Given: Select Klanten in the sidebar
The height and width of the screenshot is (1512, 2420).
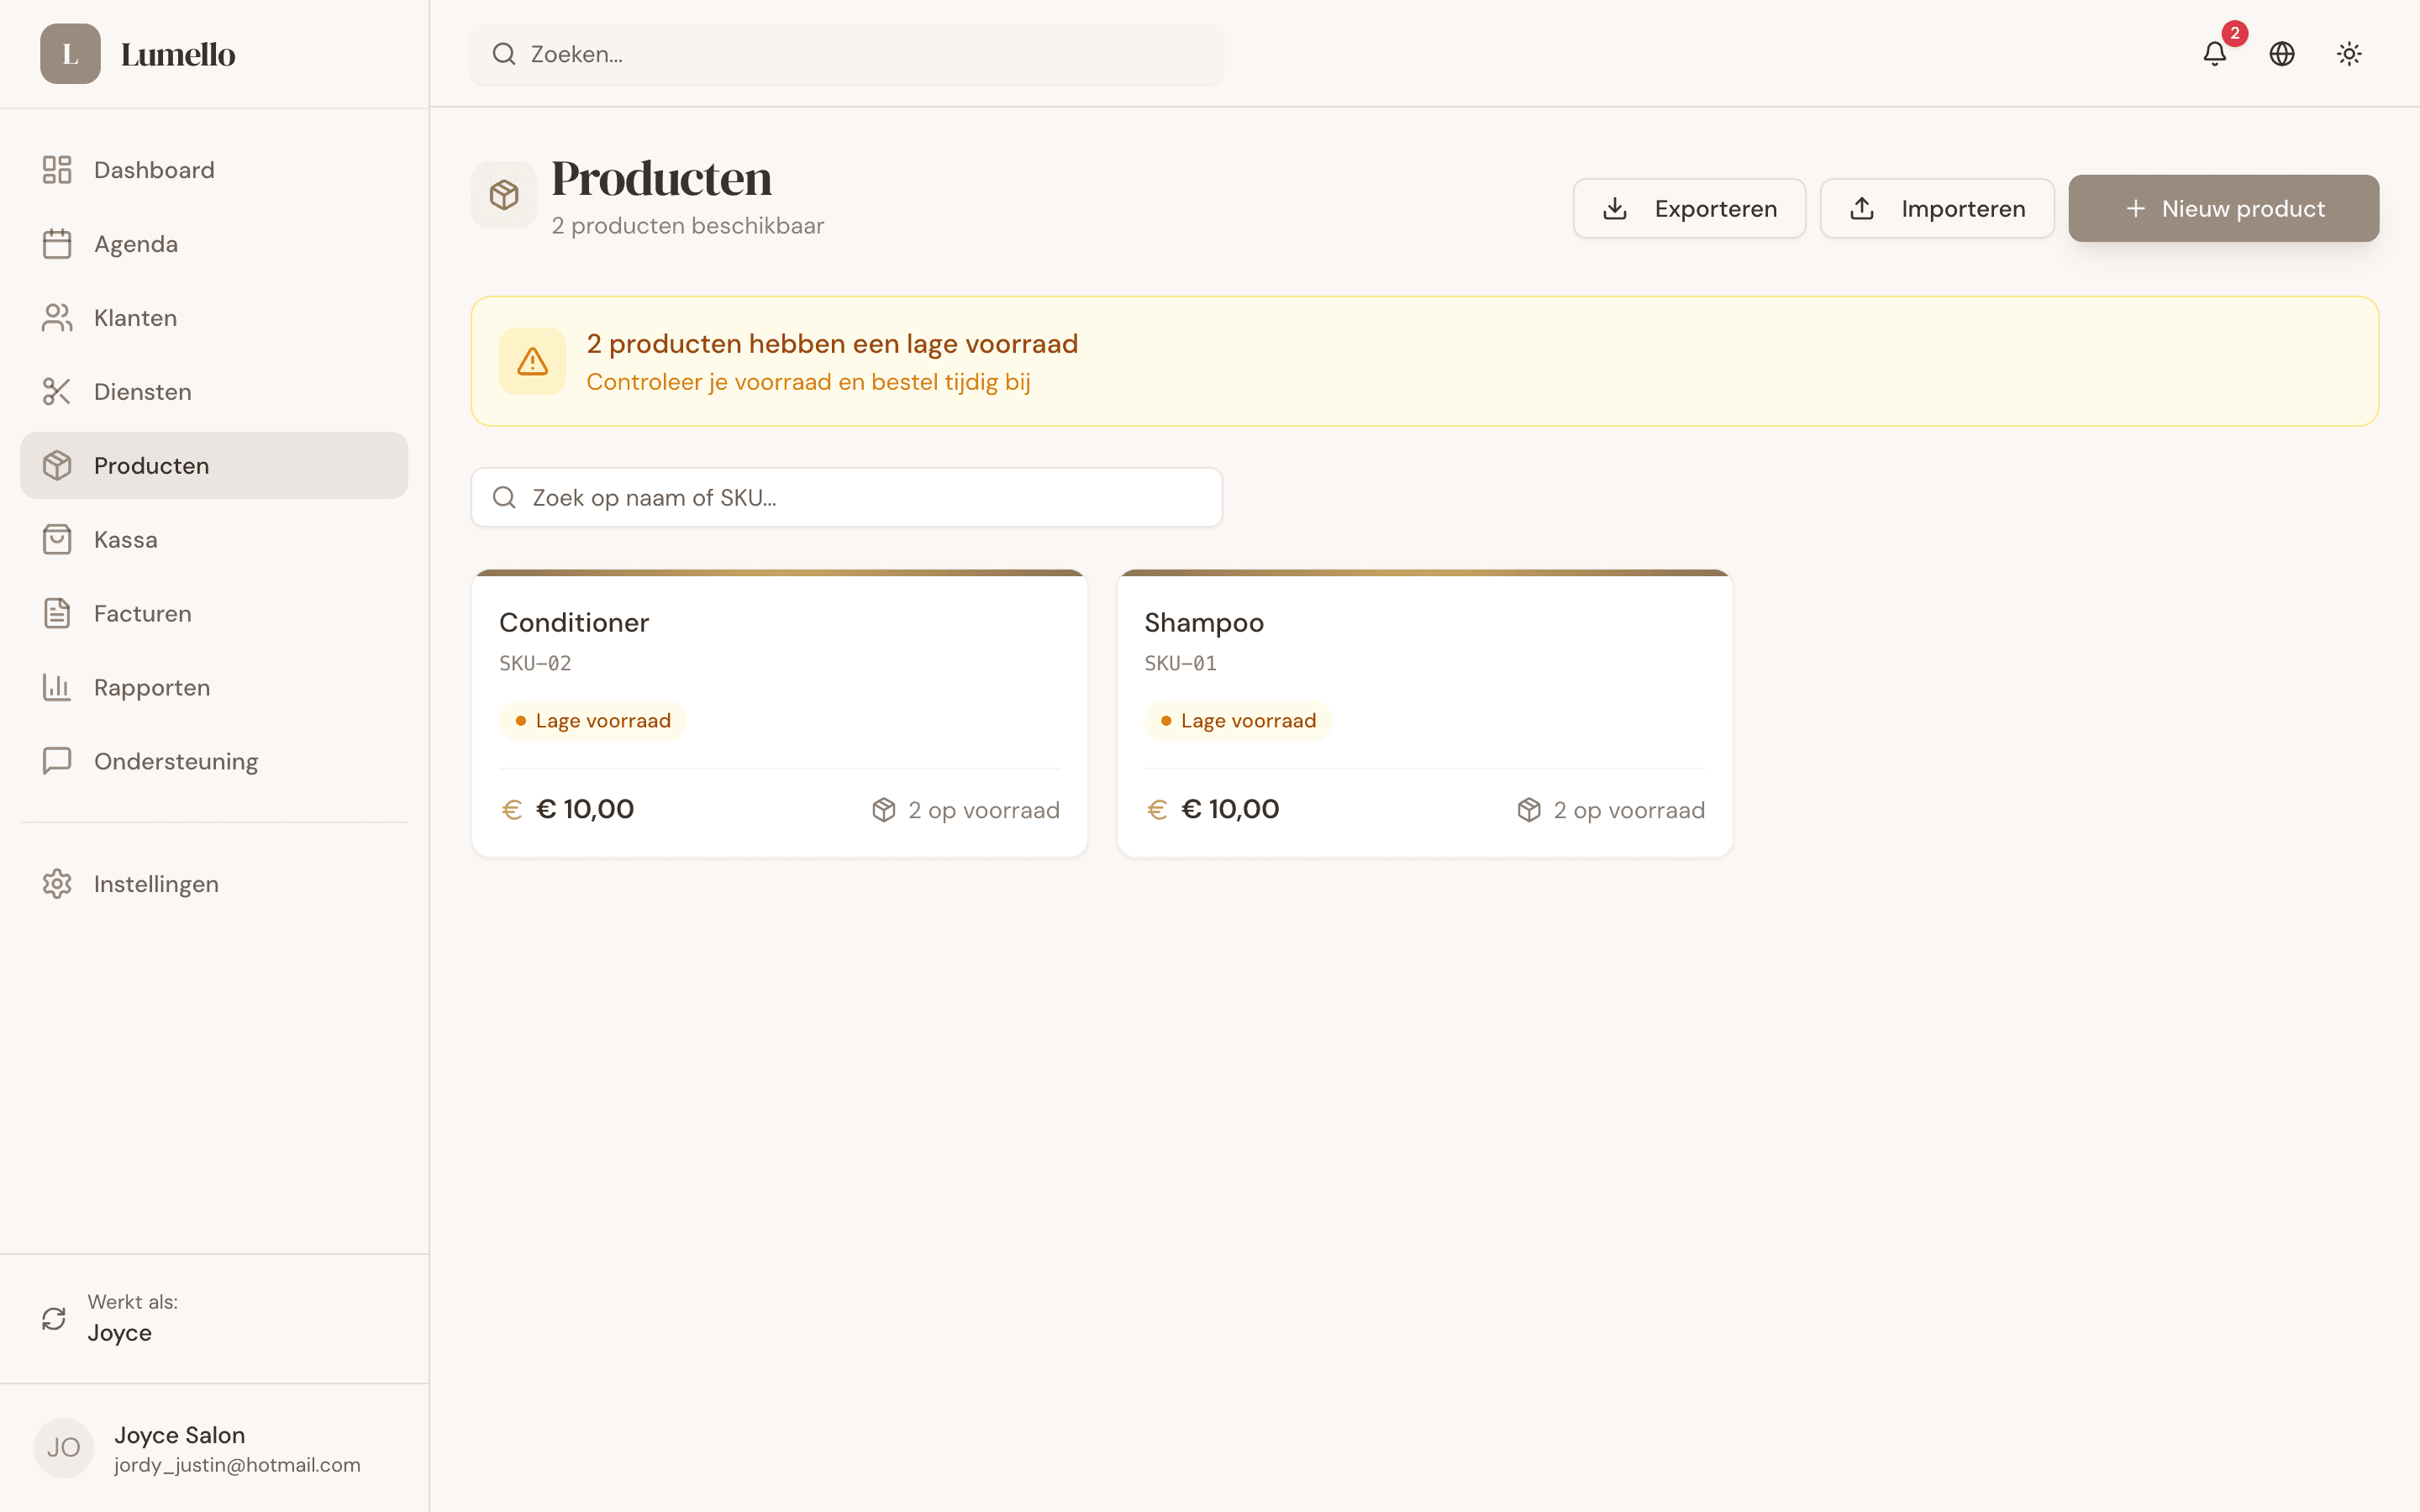Looking at the screenshot, I should tap(135, 317).
